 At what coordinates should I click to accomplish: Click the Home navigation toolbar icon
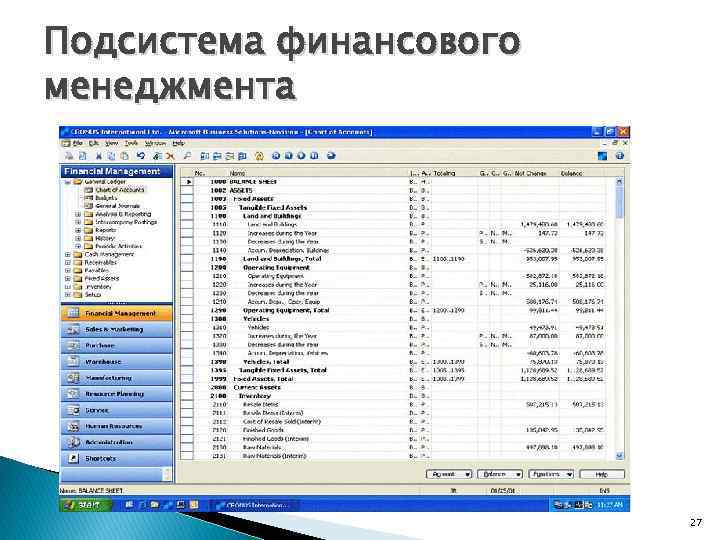tap(259, 156)
